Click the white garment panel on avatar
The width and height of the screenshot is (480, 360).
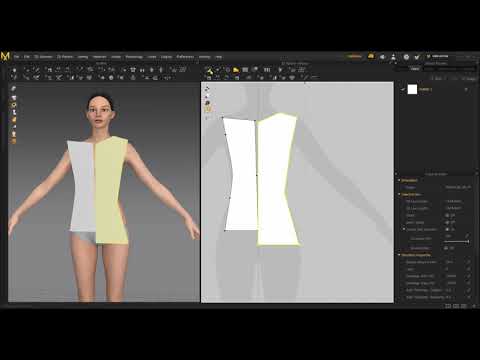pos(82,187)
